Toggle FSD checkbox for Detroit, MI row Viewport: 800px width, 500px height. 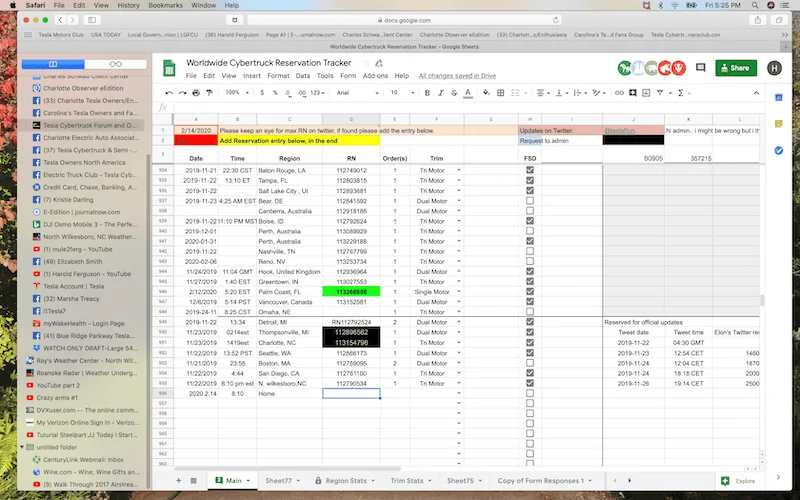tap(530, 322)
